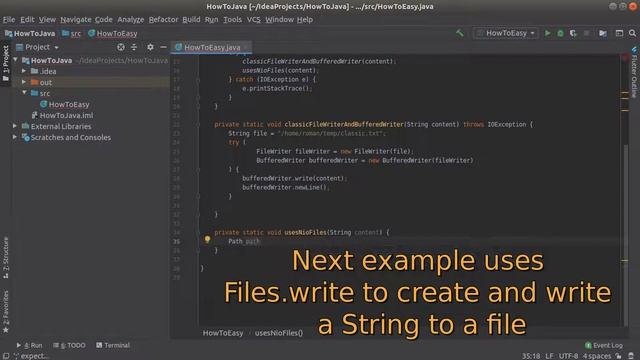Expand External Libraries node

15,126
